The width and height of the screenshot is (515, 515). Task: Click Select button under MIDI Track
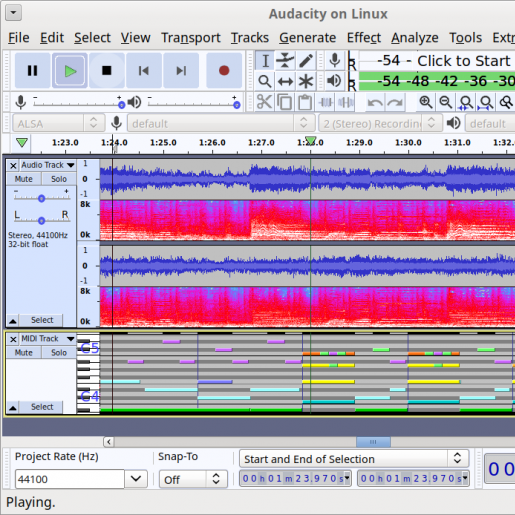(x=42, y=407)
